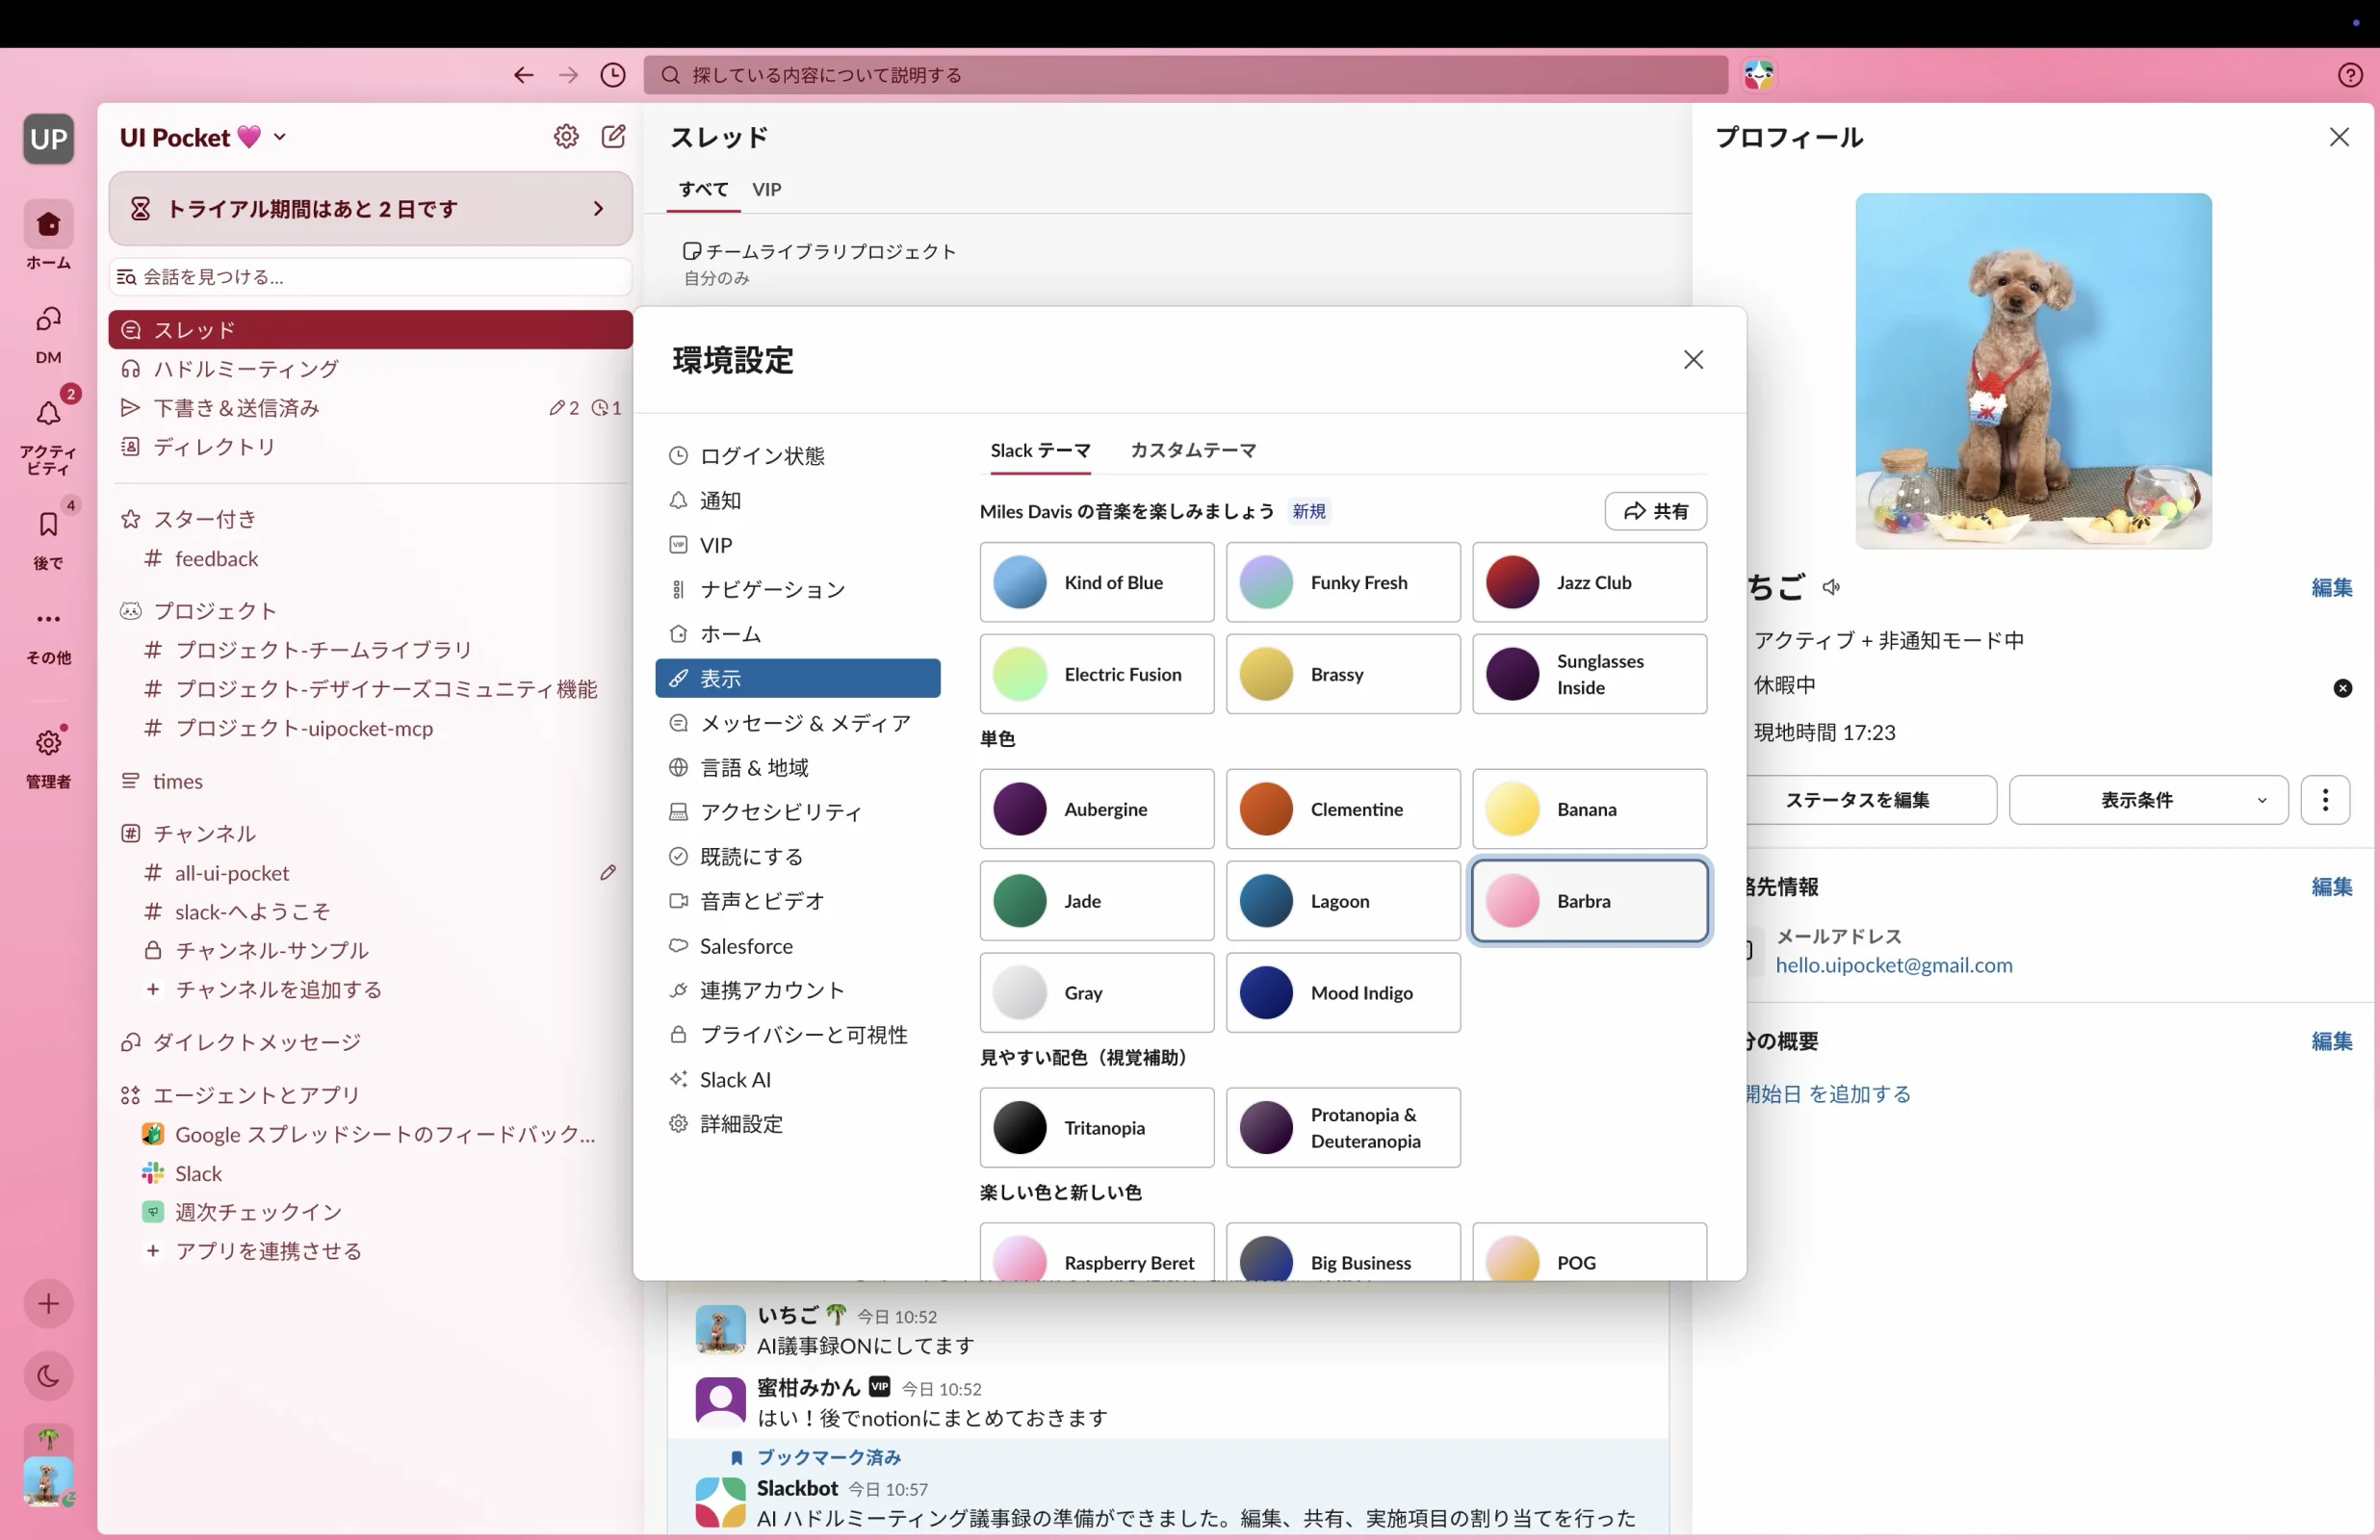
Task: Click the user avatar at rail bottom
Action: click(48, 1481)
